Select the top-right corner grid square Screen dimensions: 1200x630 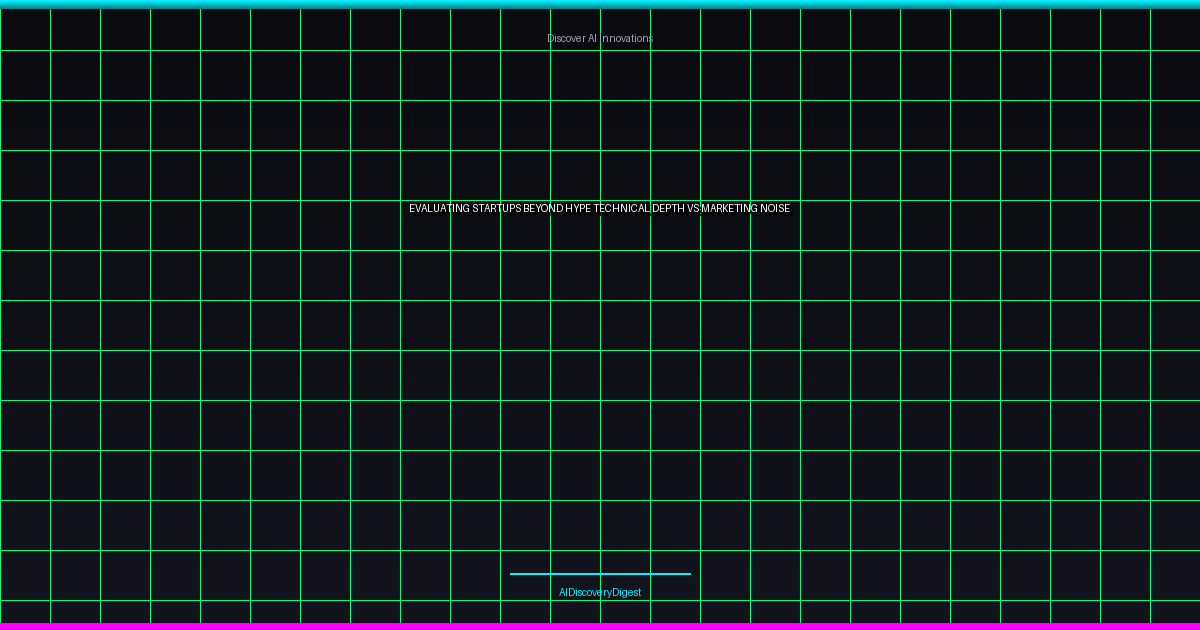click(x=1175, y=29)
